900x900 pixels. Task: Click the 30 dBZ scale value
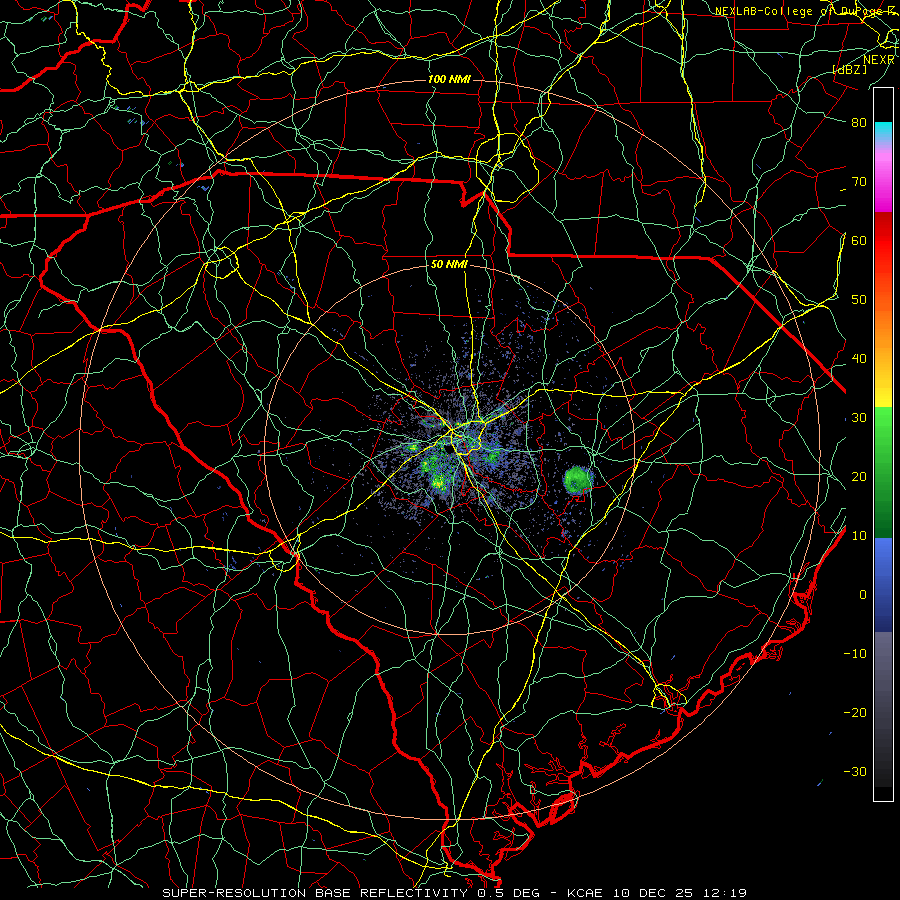[x=859, y=418]
